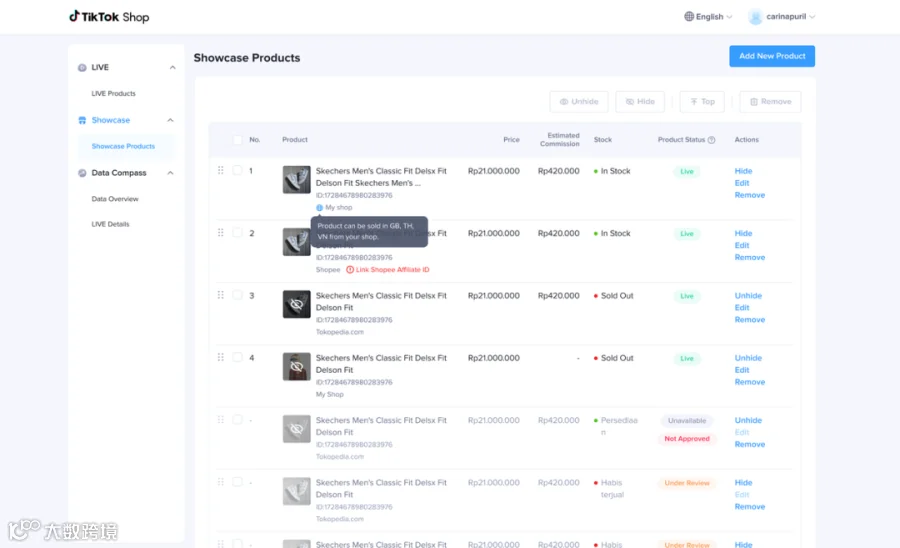
Task: Tick checkbox for product number 3
Action: (237, 295)
